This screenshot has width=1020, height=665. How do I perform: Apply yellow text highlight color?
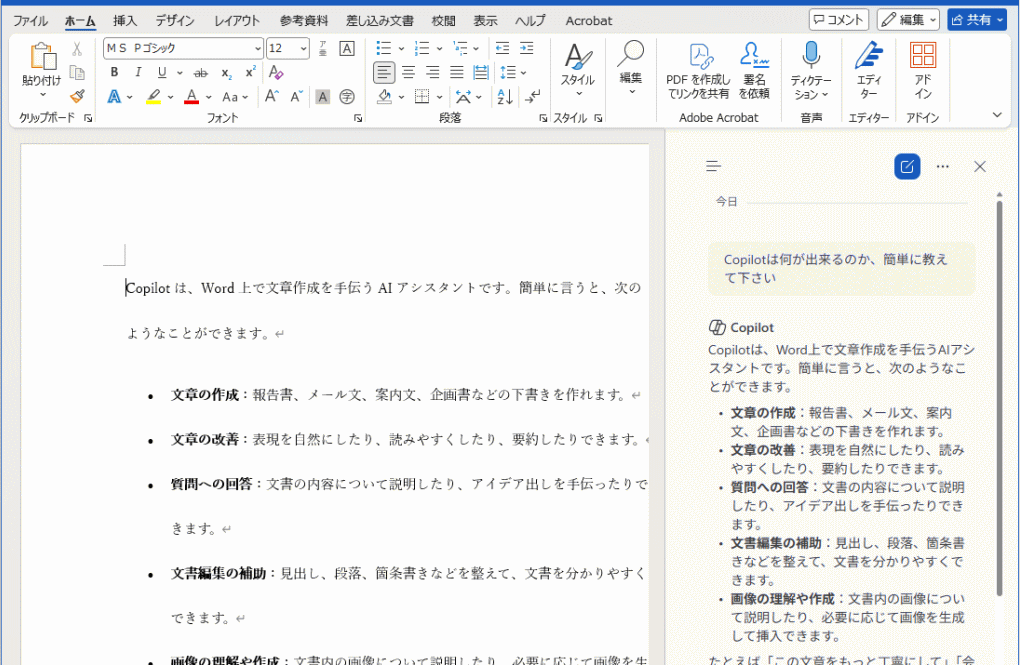[154, 97]
